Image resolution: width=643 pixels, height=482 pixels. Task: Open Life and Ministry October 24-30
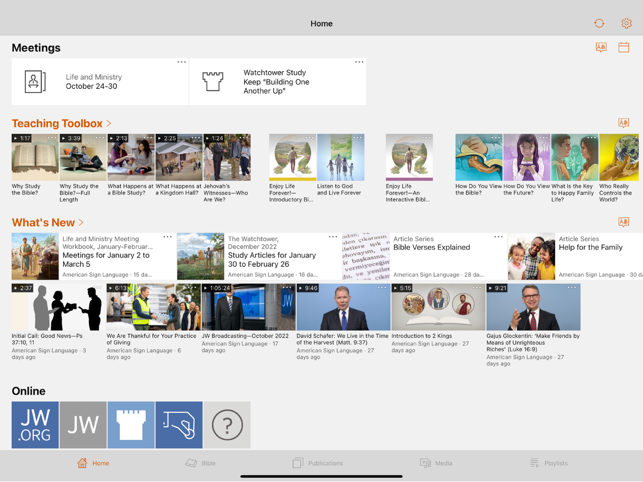click(100, 82)
